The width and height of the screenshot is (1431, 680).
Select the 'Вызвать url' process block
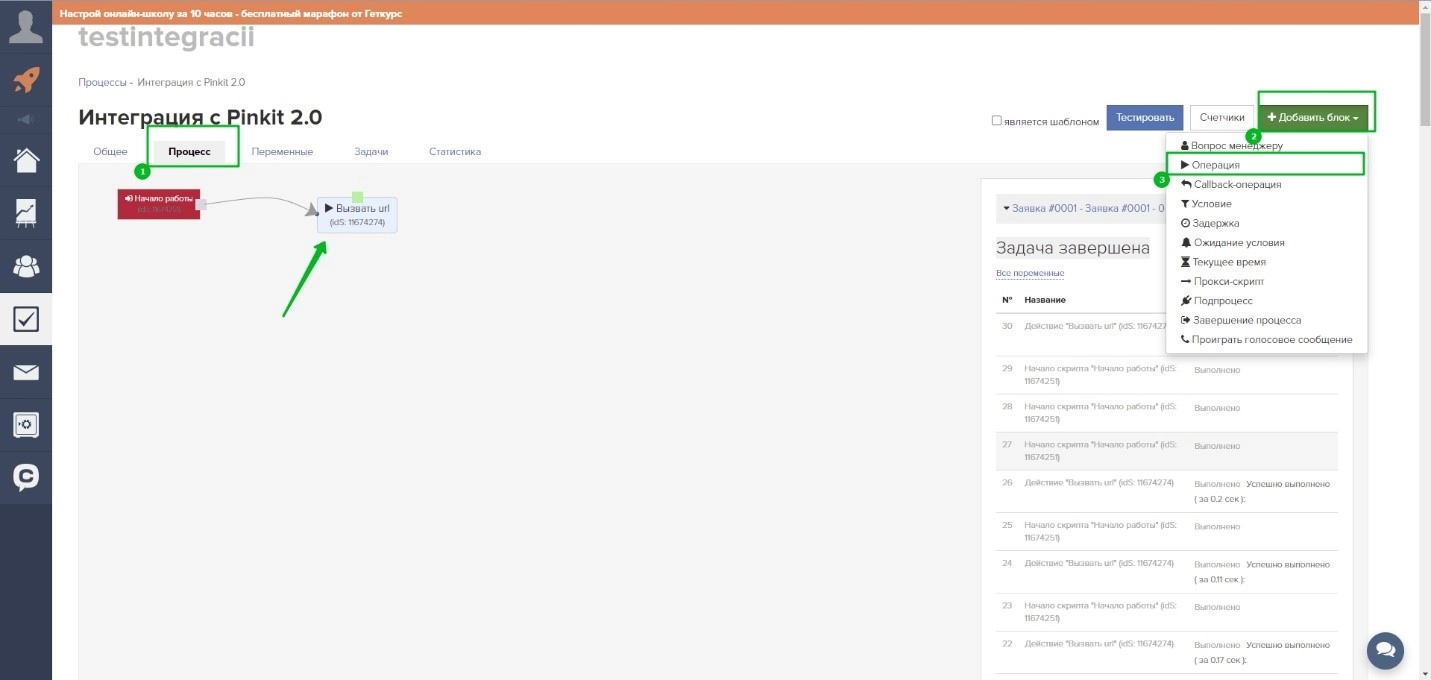(x=357, y=214)
